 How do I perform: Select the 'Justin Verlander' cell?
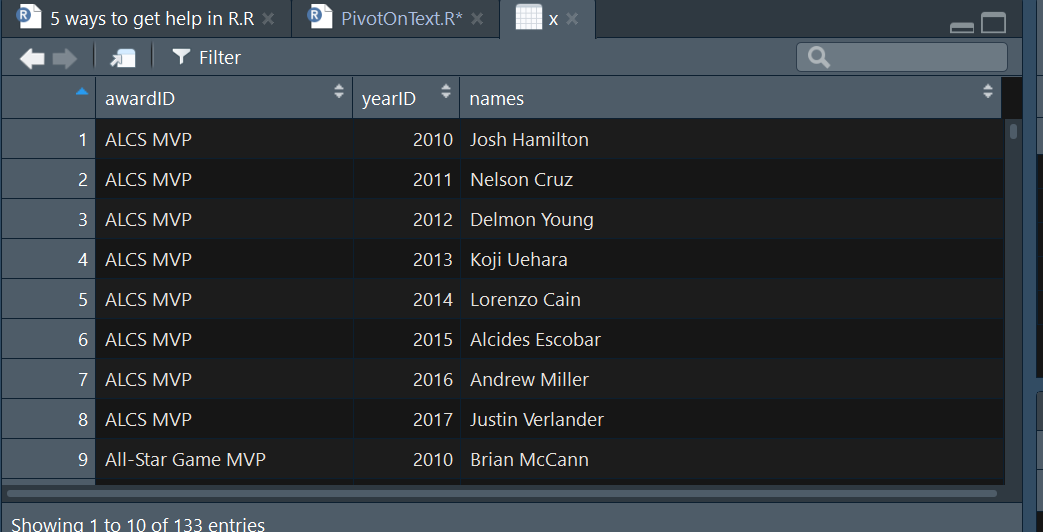(537, 420)
